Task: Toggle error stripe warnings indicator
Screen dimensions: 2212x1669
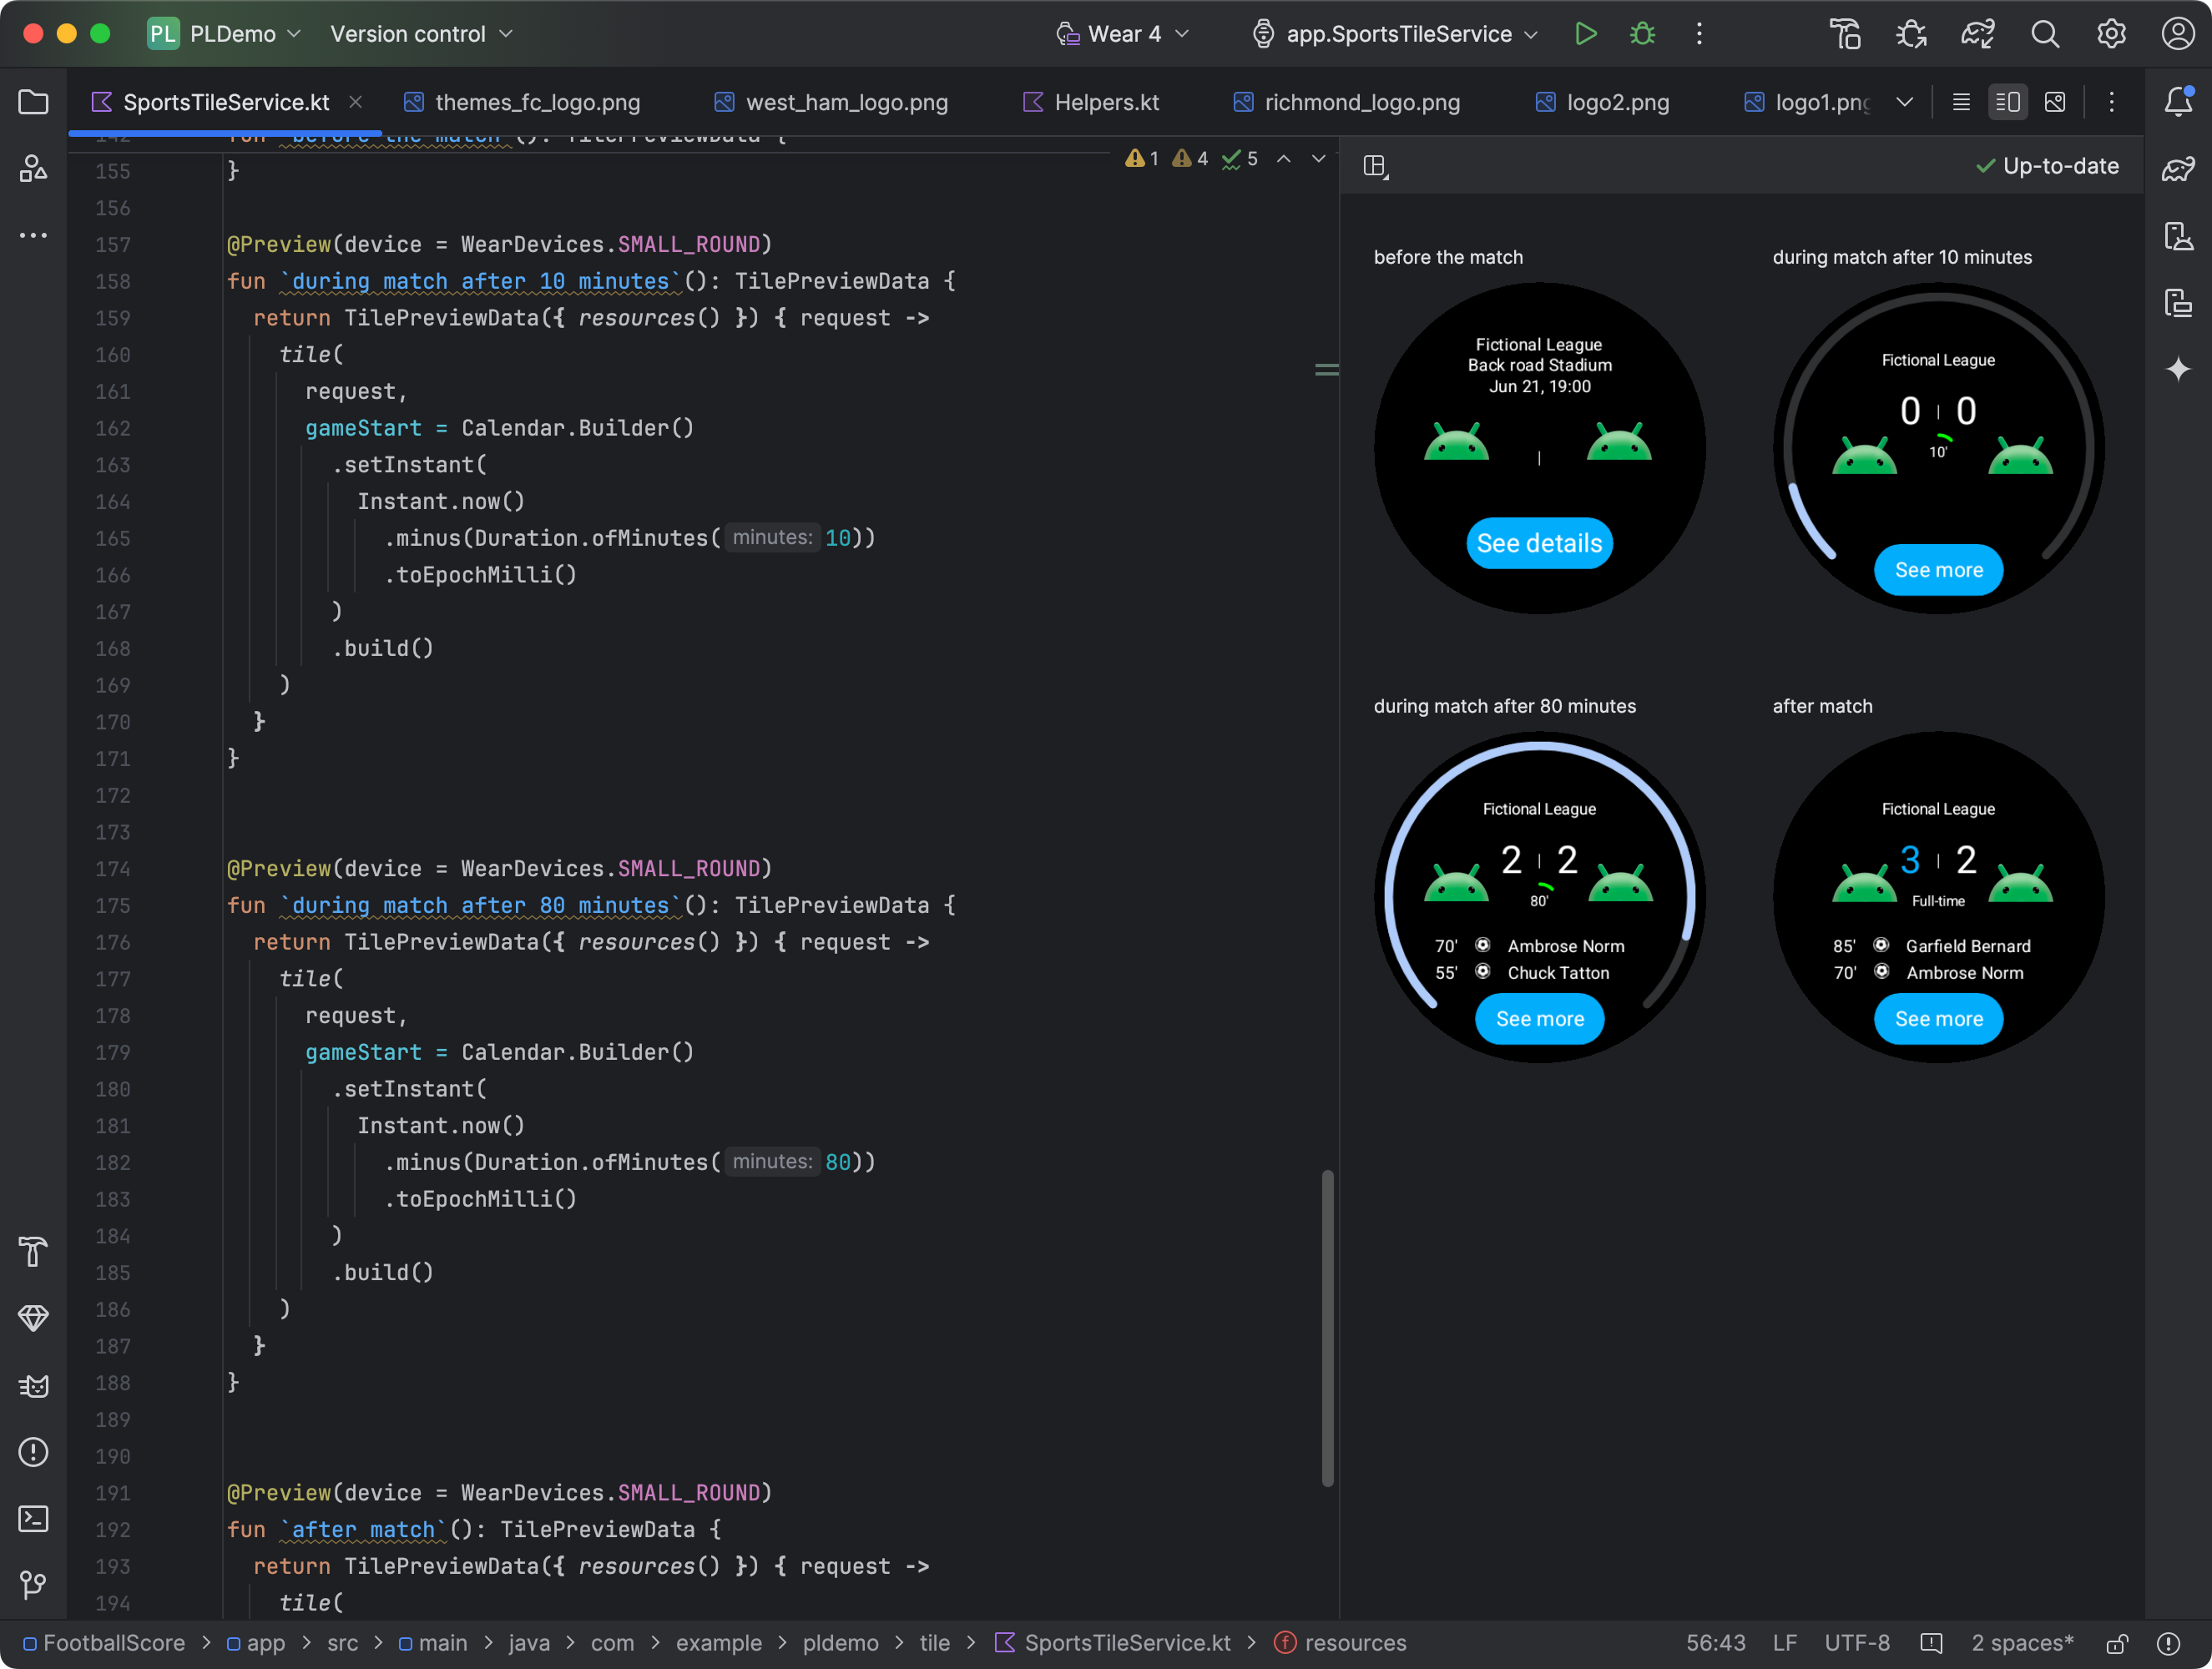Action: 1195,163
